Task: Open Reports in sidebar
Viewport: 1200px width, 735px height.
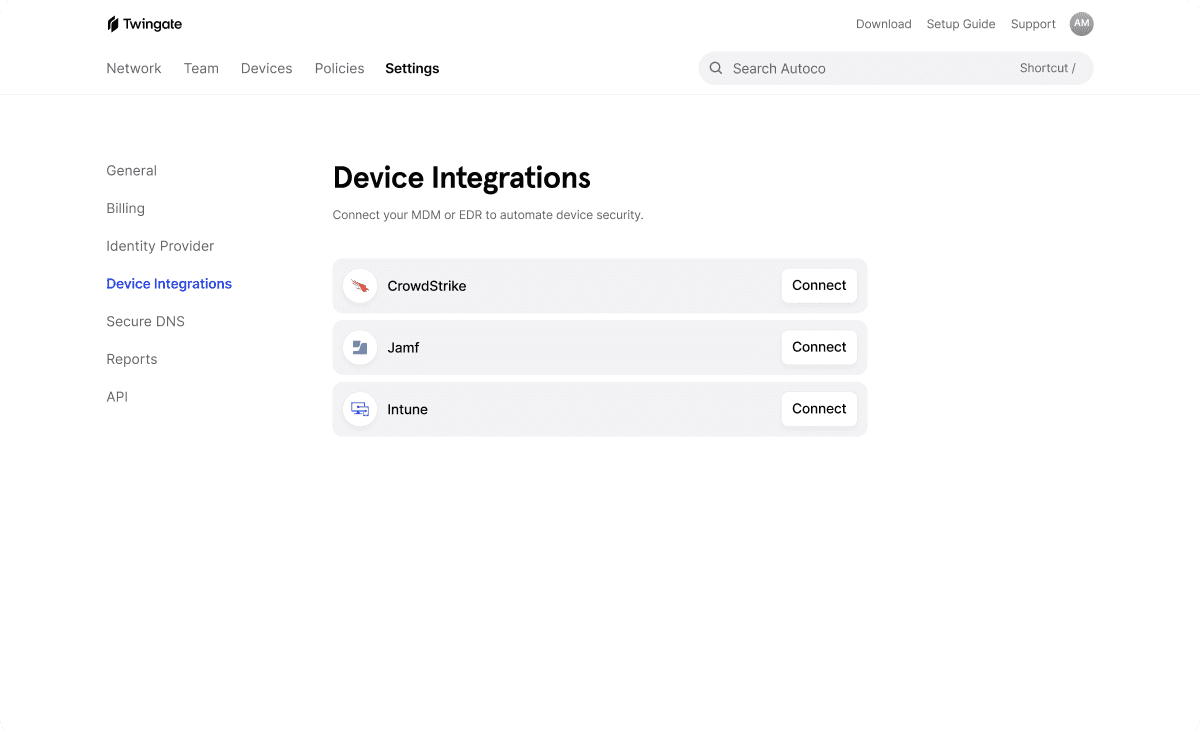Action: 132,359
